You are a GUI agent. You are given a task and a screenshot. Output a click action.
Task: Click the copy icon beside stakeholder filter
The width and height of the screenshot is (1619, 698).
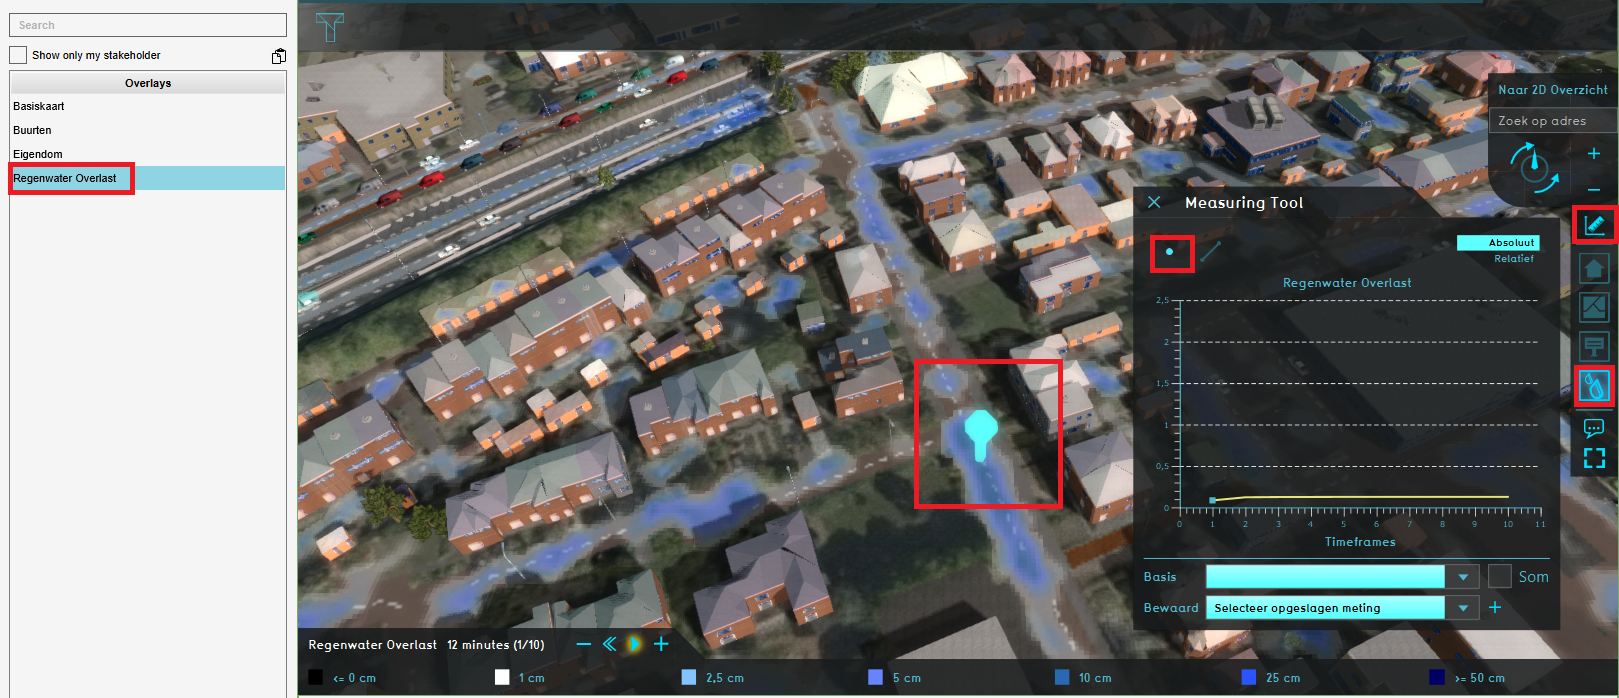coord(279,56)
